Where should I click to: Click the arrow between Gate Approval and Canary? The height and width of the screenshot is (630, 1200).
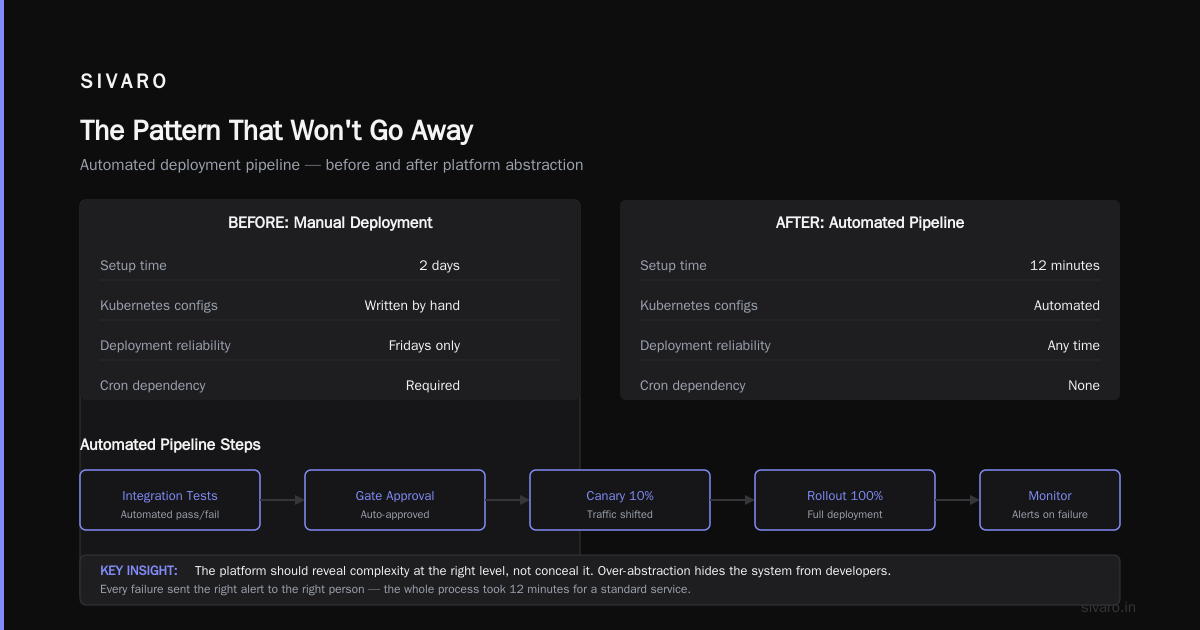[x=508, y=499]
